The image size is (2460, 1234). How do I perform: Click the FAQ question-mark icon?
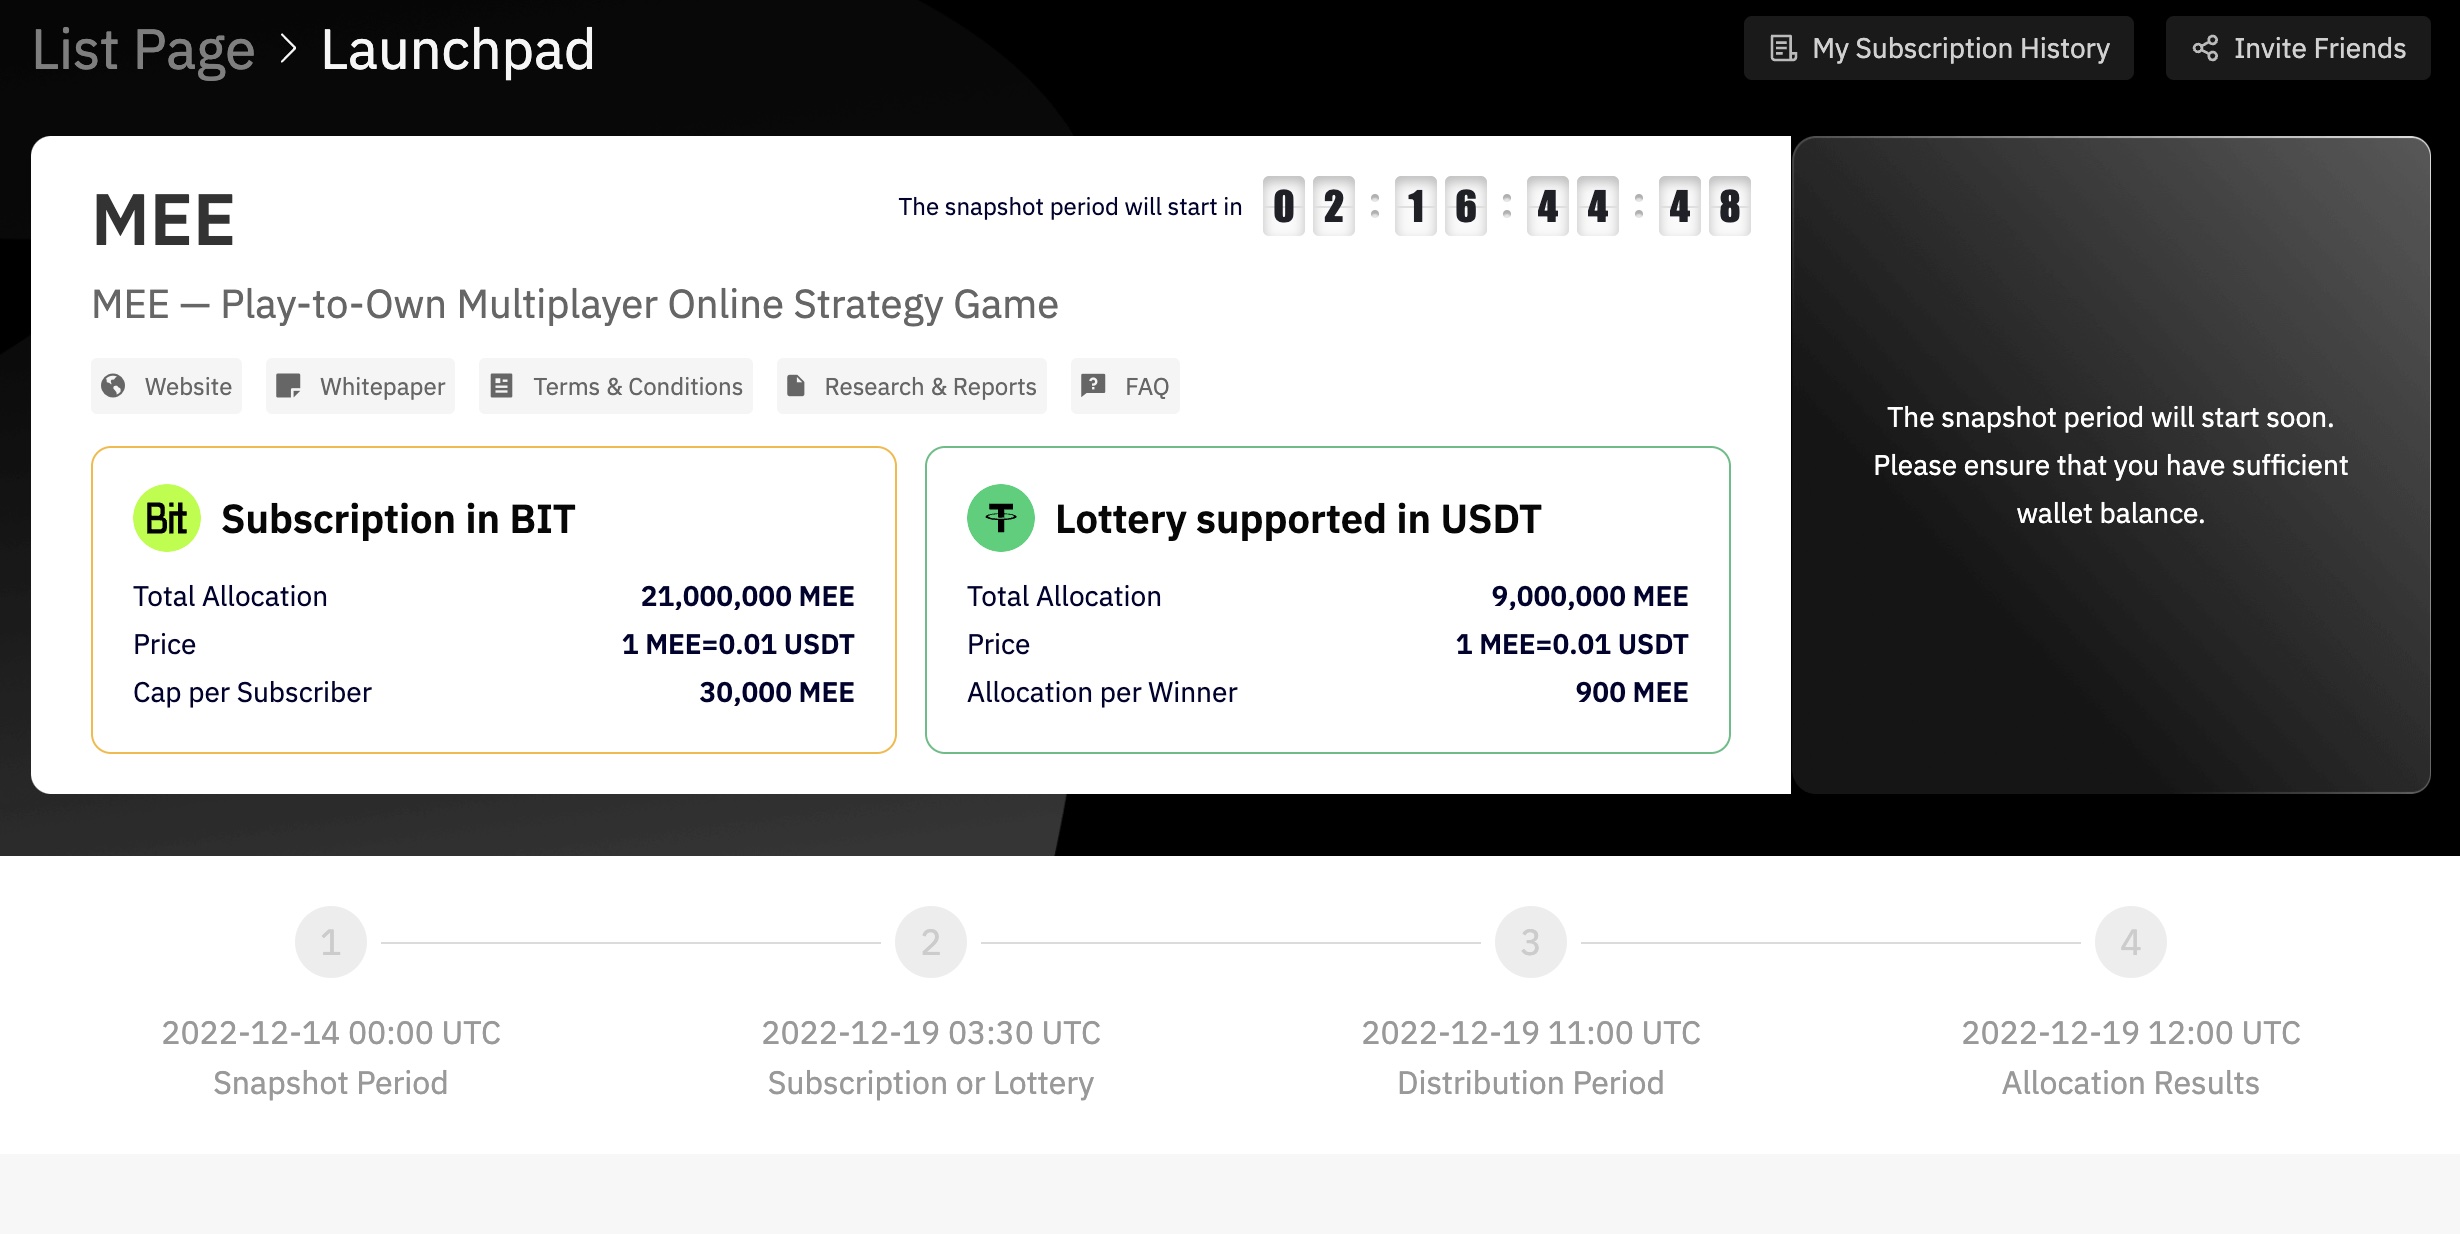1093,385
